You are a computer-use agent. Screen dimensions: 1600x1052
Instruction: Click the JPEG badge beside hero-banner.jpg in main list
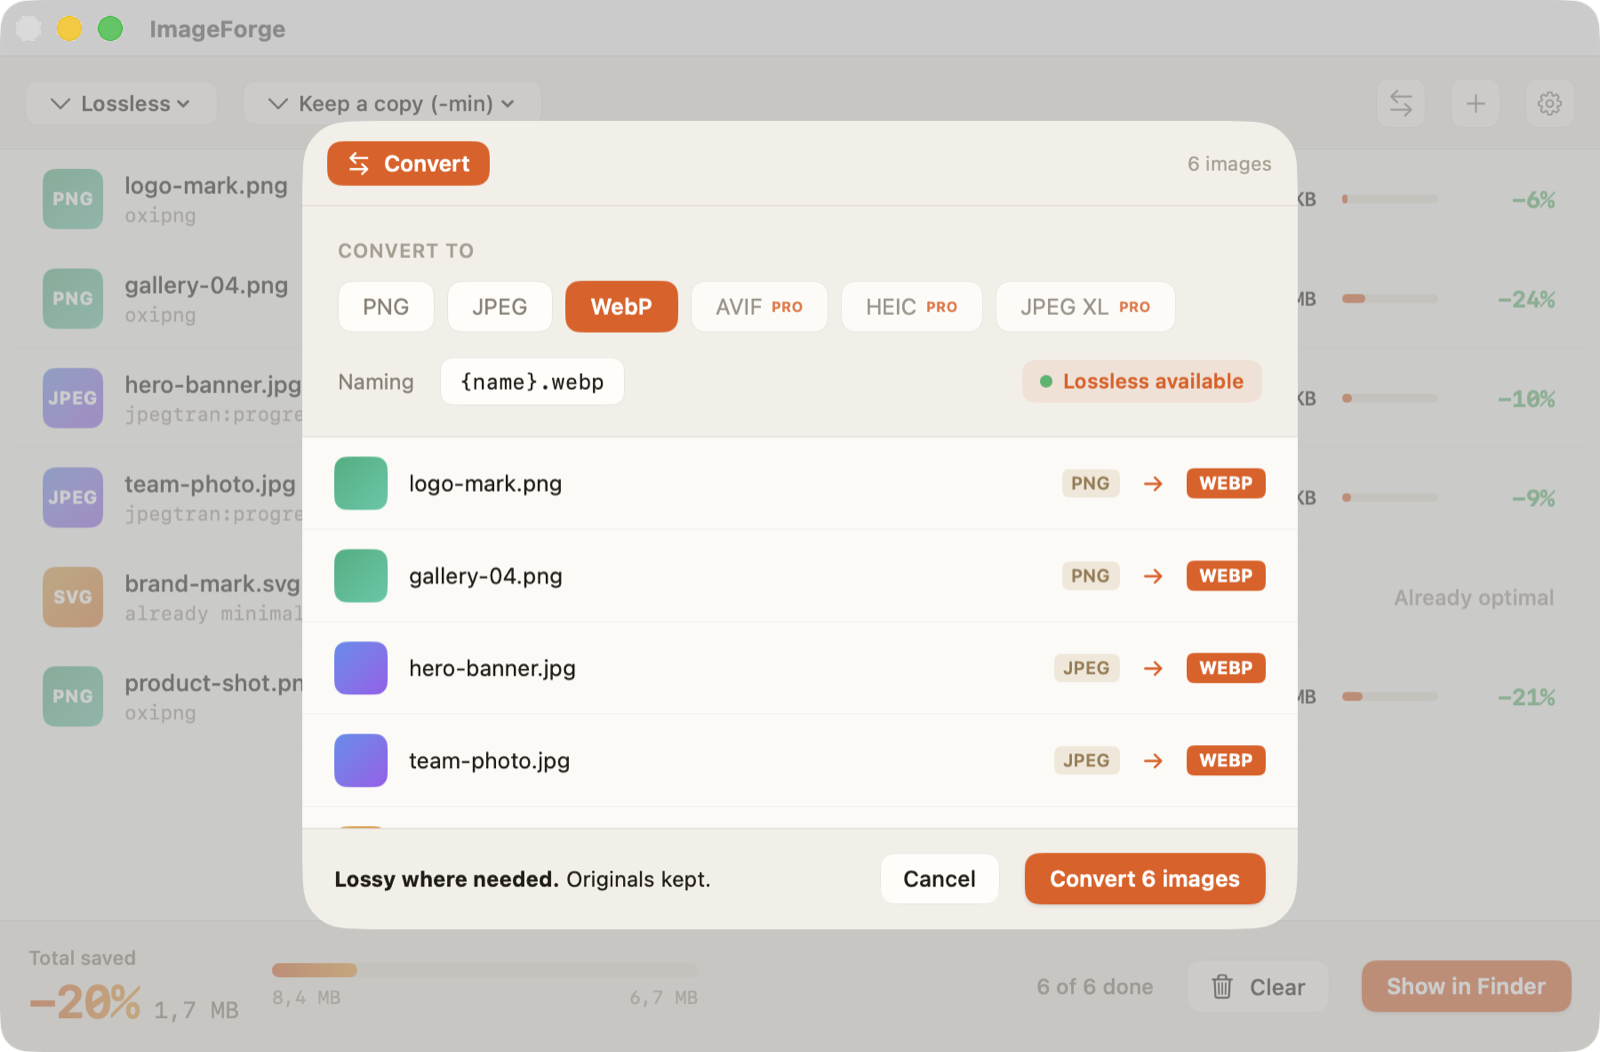click(x=73, y=398)
